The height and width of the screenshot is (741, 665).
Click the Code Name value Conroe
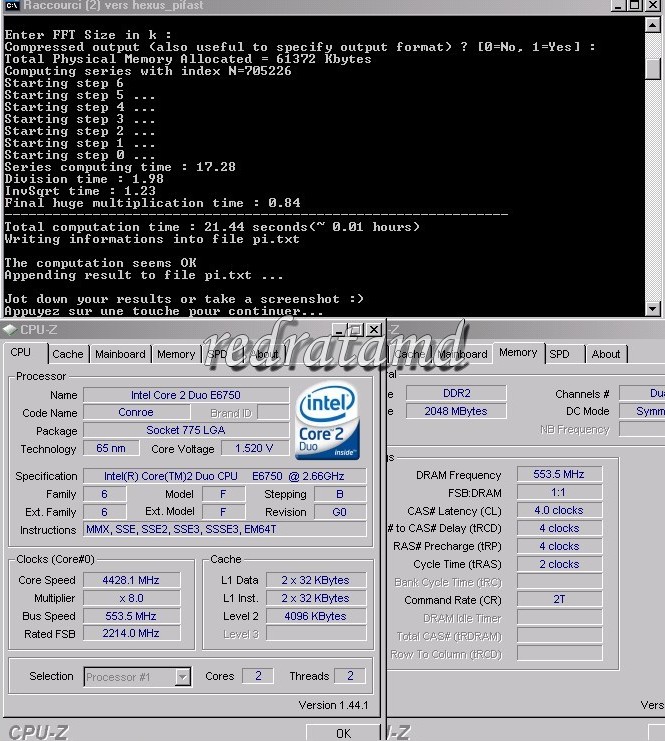137,412
